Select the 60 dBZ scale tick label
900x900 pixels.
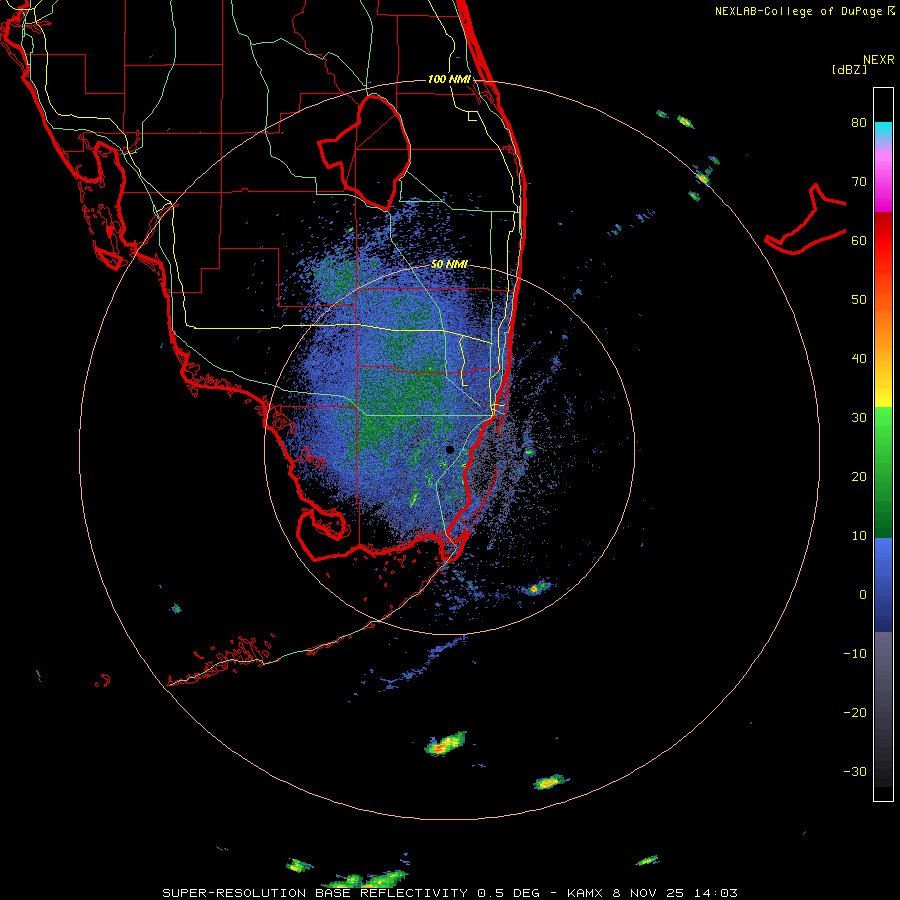click(859, 240)
